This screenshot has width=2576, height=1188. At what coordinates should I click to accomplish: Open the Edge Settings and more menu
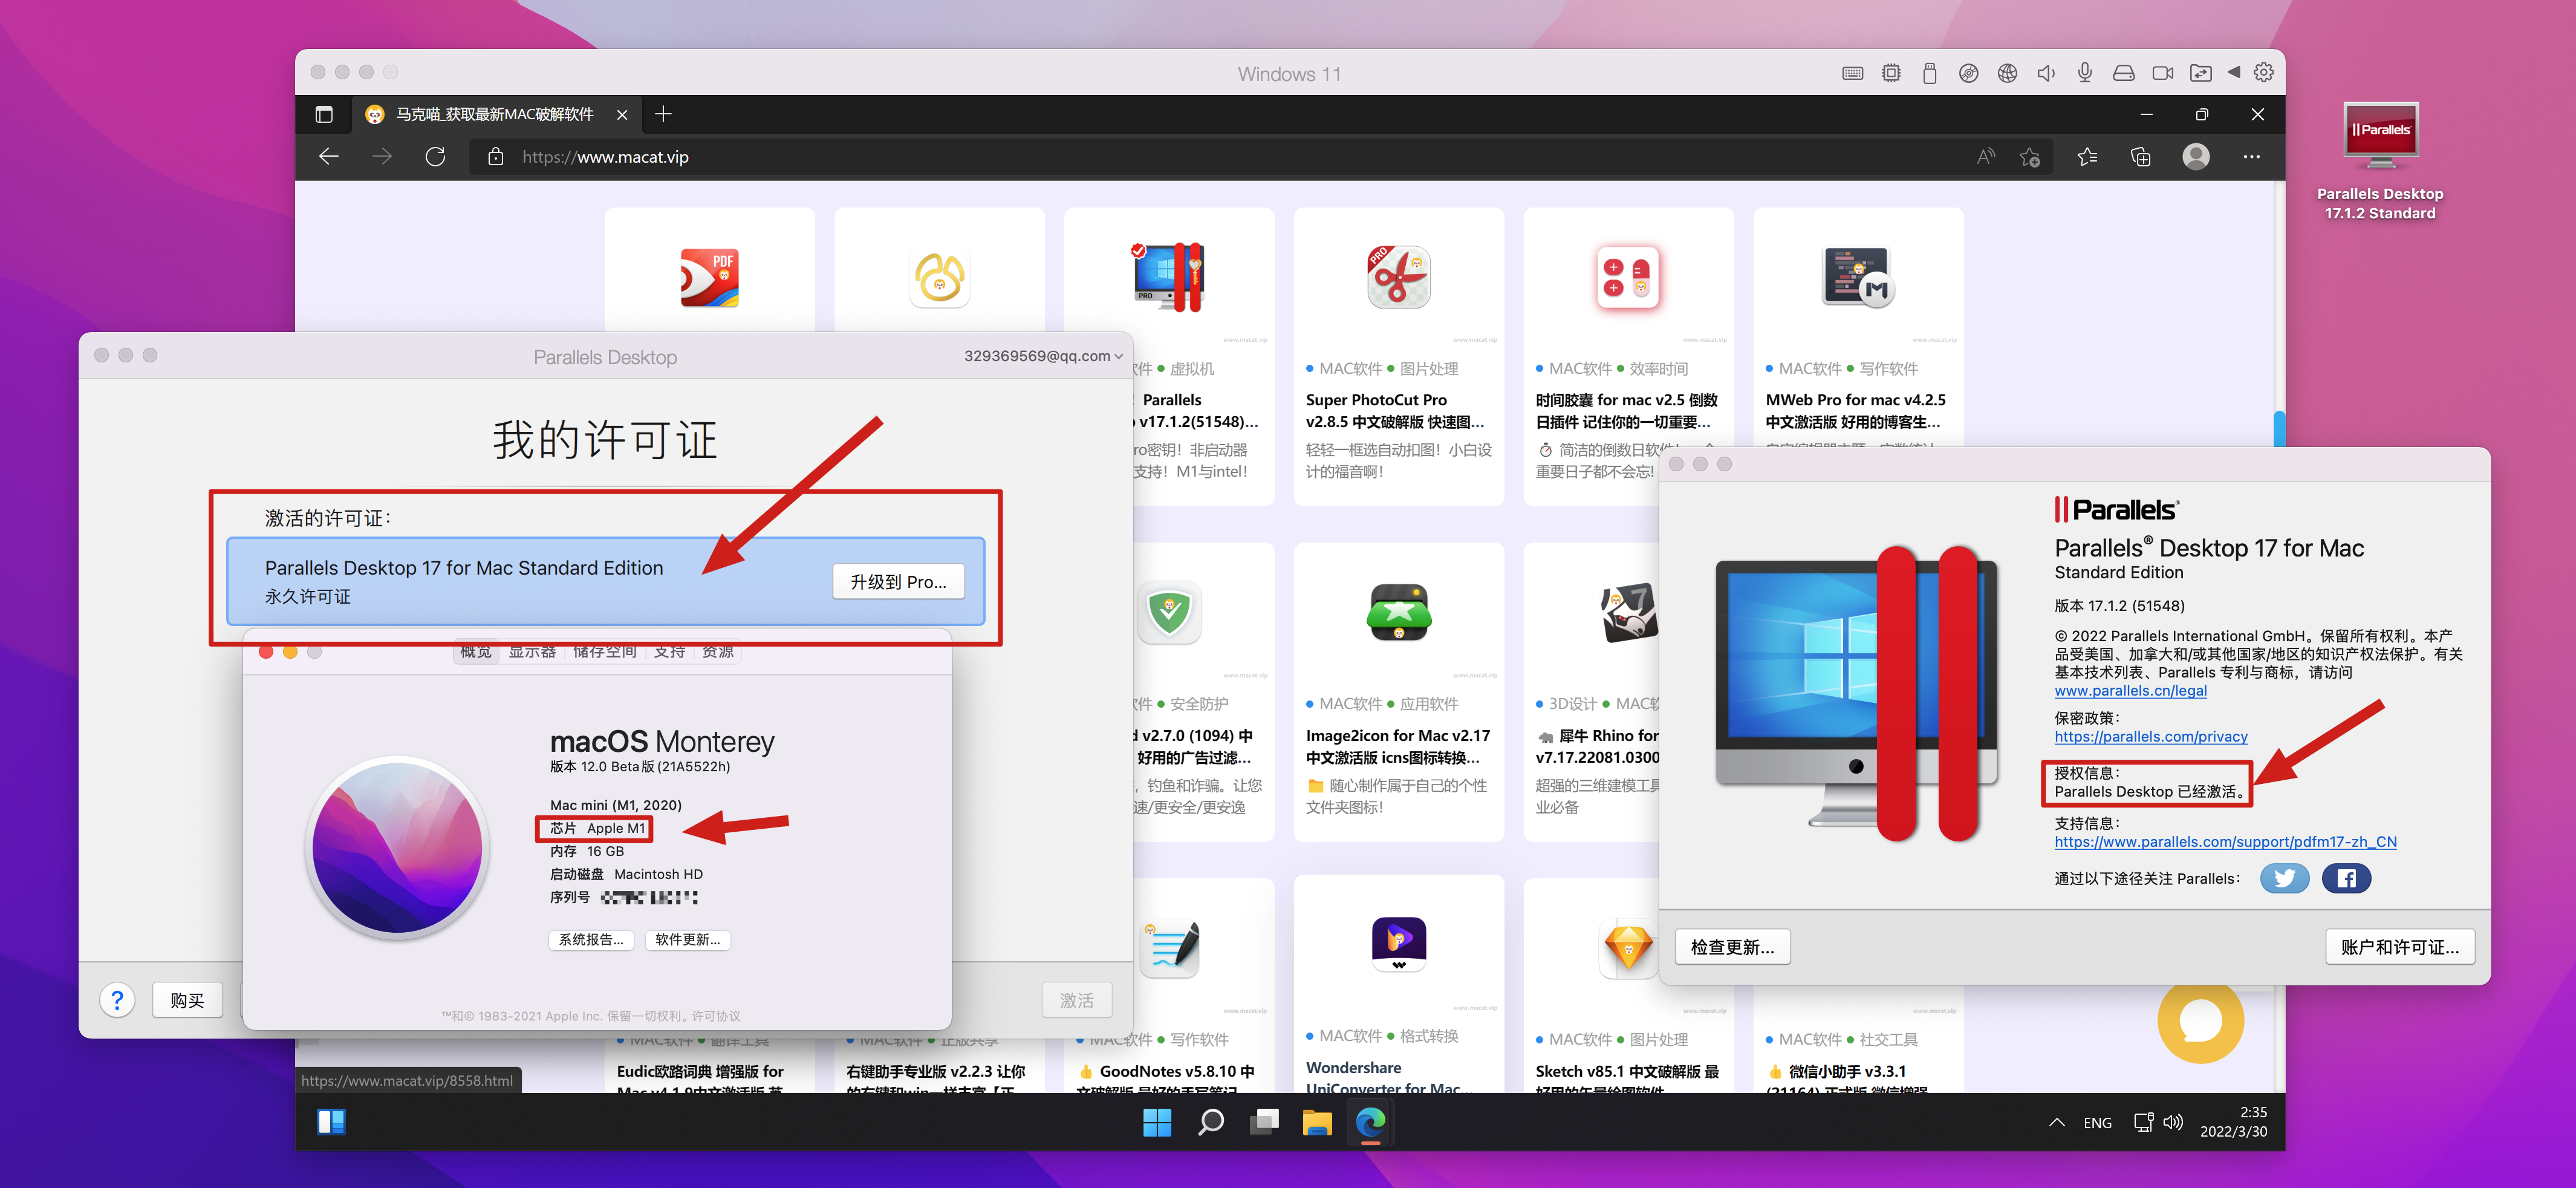click(x=2252, y=157)
